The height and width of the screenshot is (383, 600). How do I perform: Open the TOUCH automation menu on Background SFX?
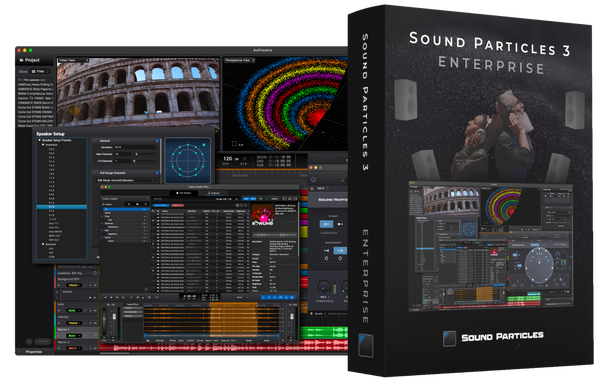click(x=73, y=285)
